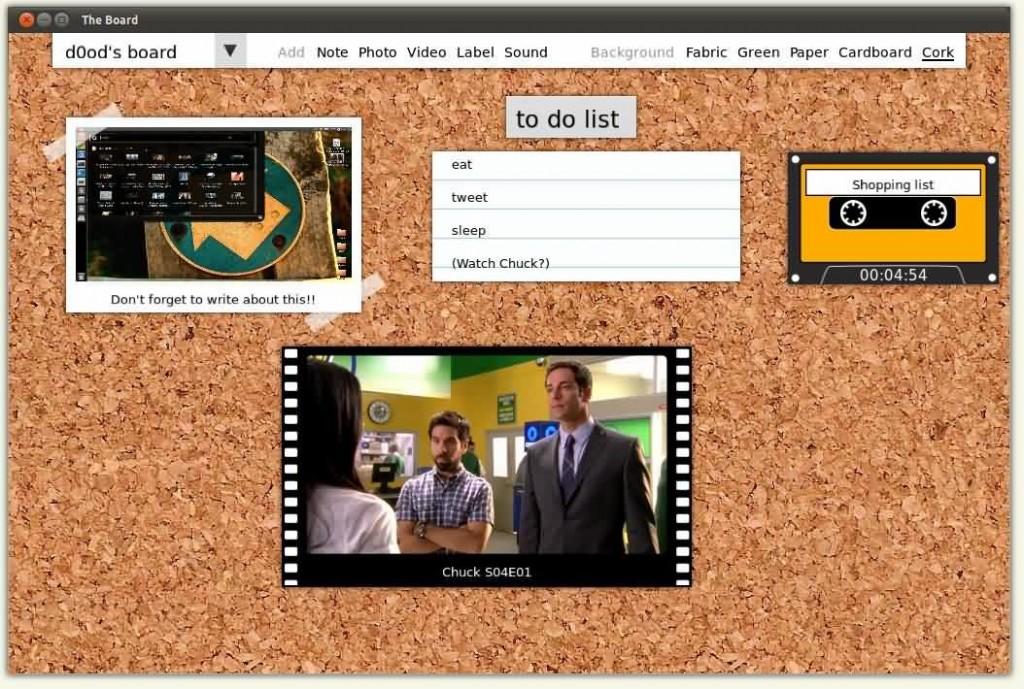Image resolution: width=1024 pixels, height=689 pixels.
Task: Add a Label to the board
Action: click(x=475, y=52)
